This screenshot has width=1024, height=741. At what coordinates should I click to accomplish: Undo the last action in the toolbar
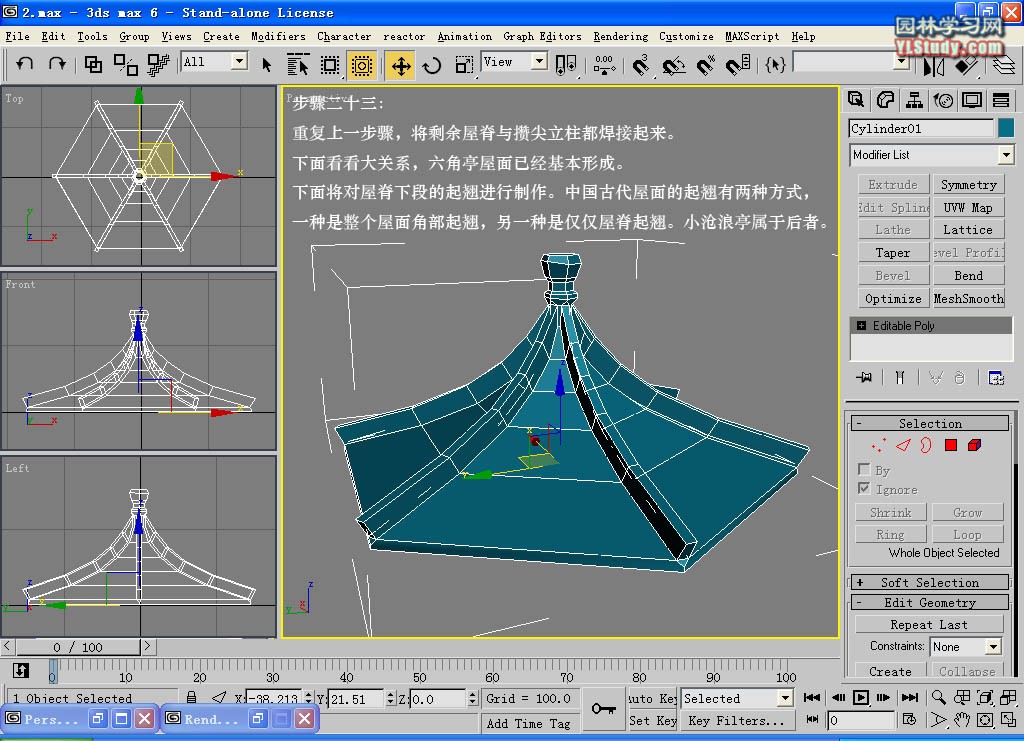coord(25,64)
